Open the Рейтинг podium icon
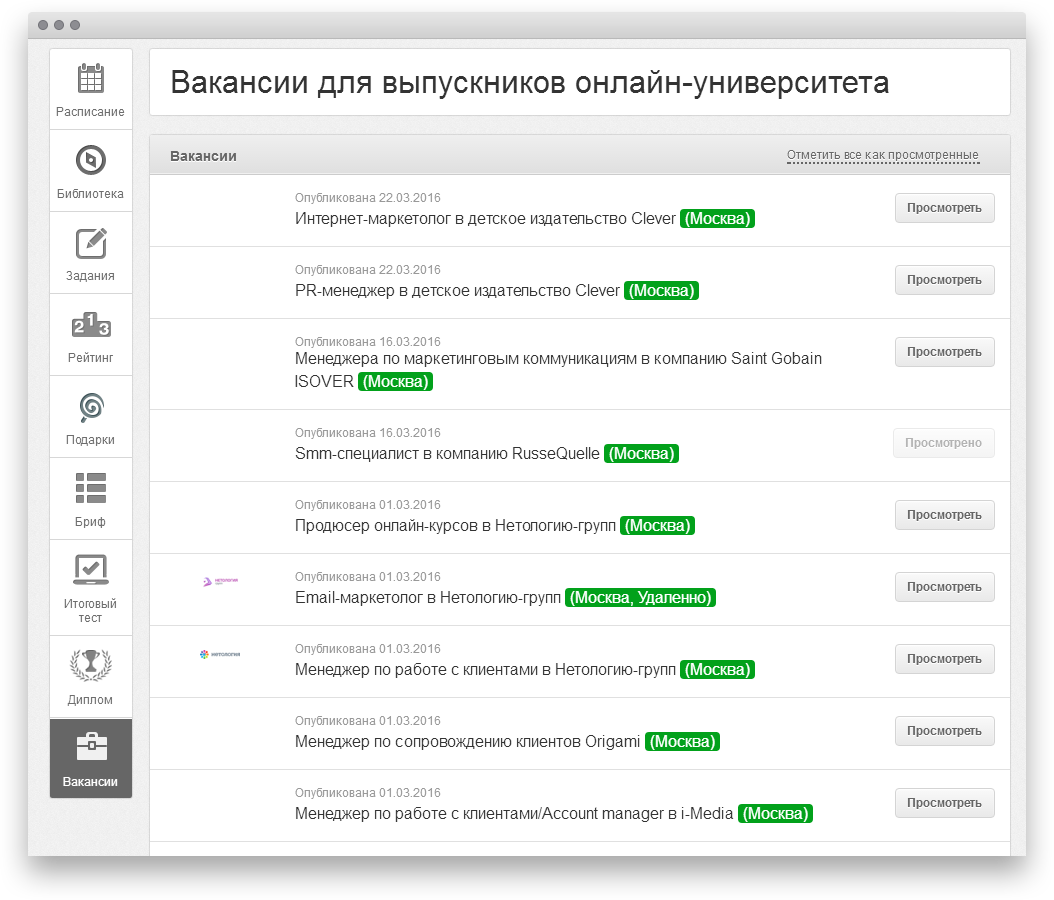The width and height of the screenshot is (1054, 900). (x=91, y=325)
